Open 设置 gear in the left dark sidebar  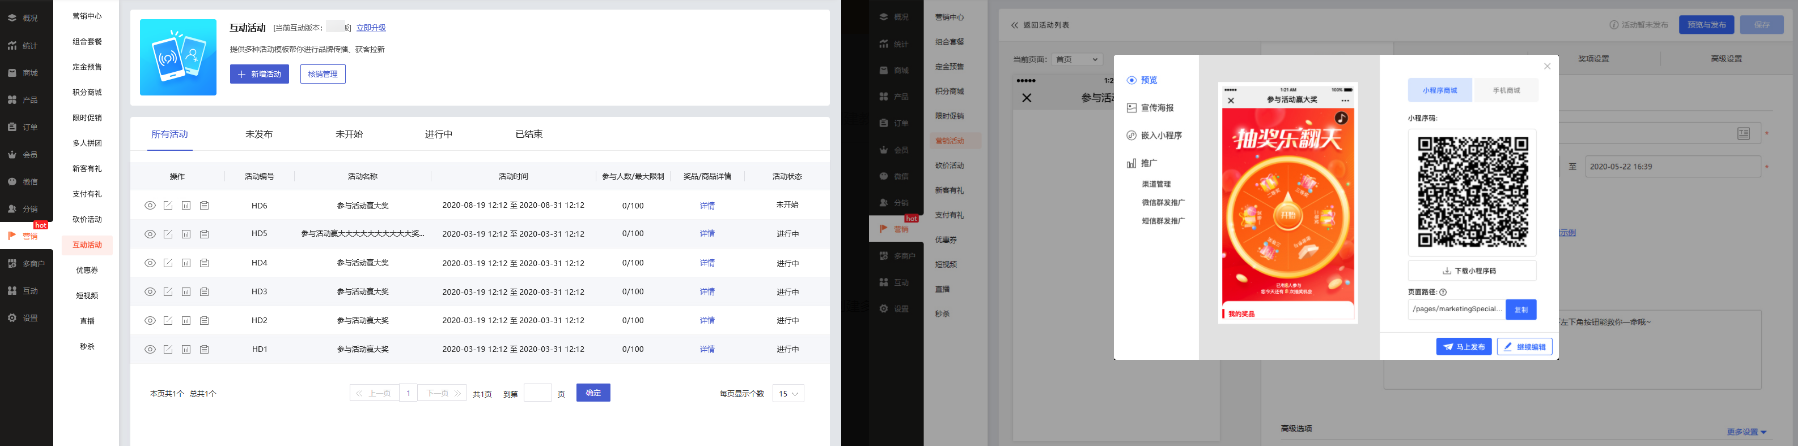point(24,318)
